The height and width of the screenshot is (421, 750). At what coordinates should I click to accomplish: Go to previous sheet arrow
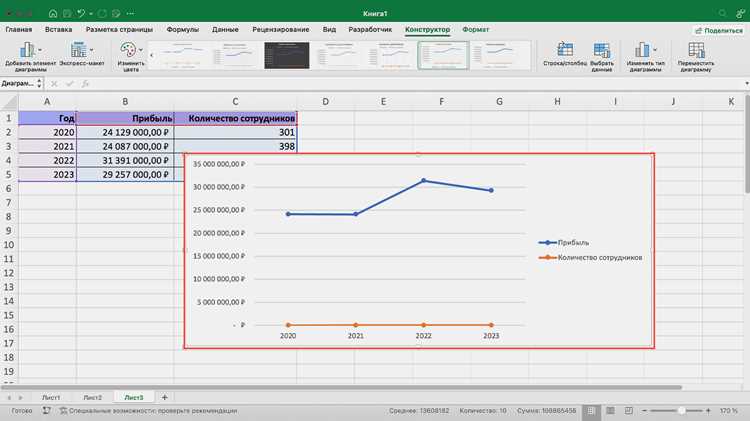9,398
